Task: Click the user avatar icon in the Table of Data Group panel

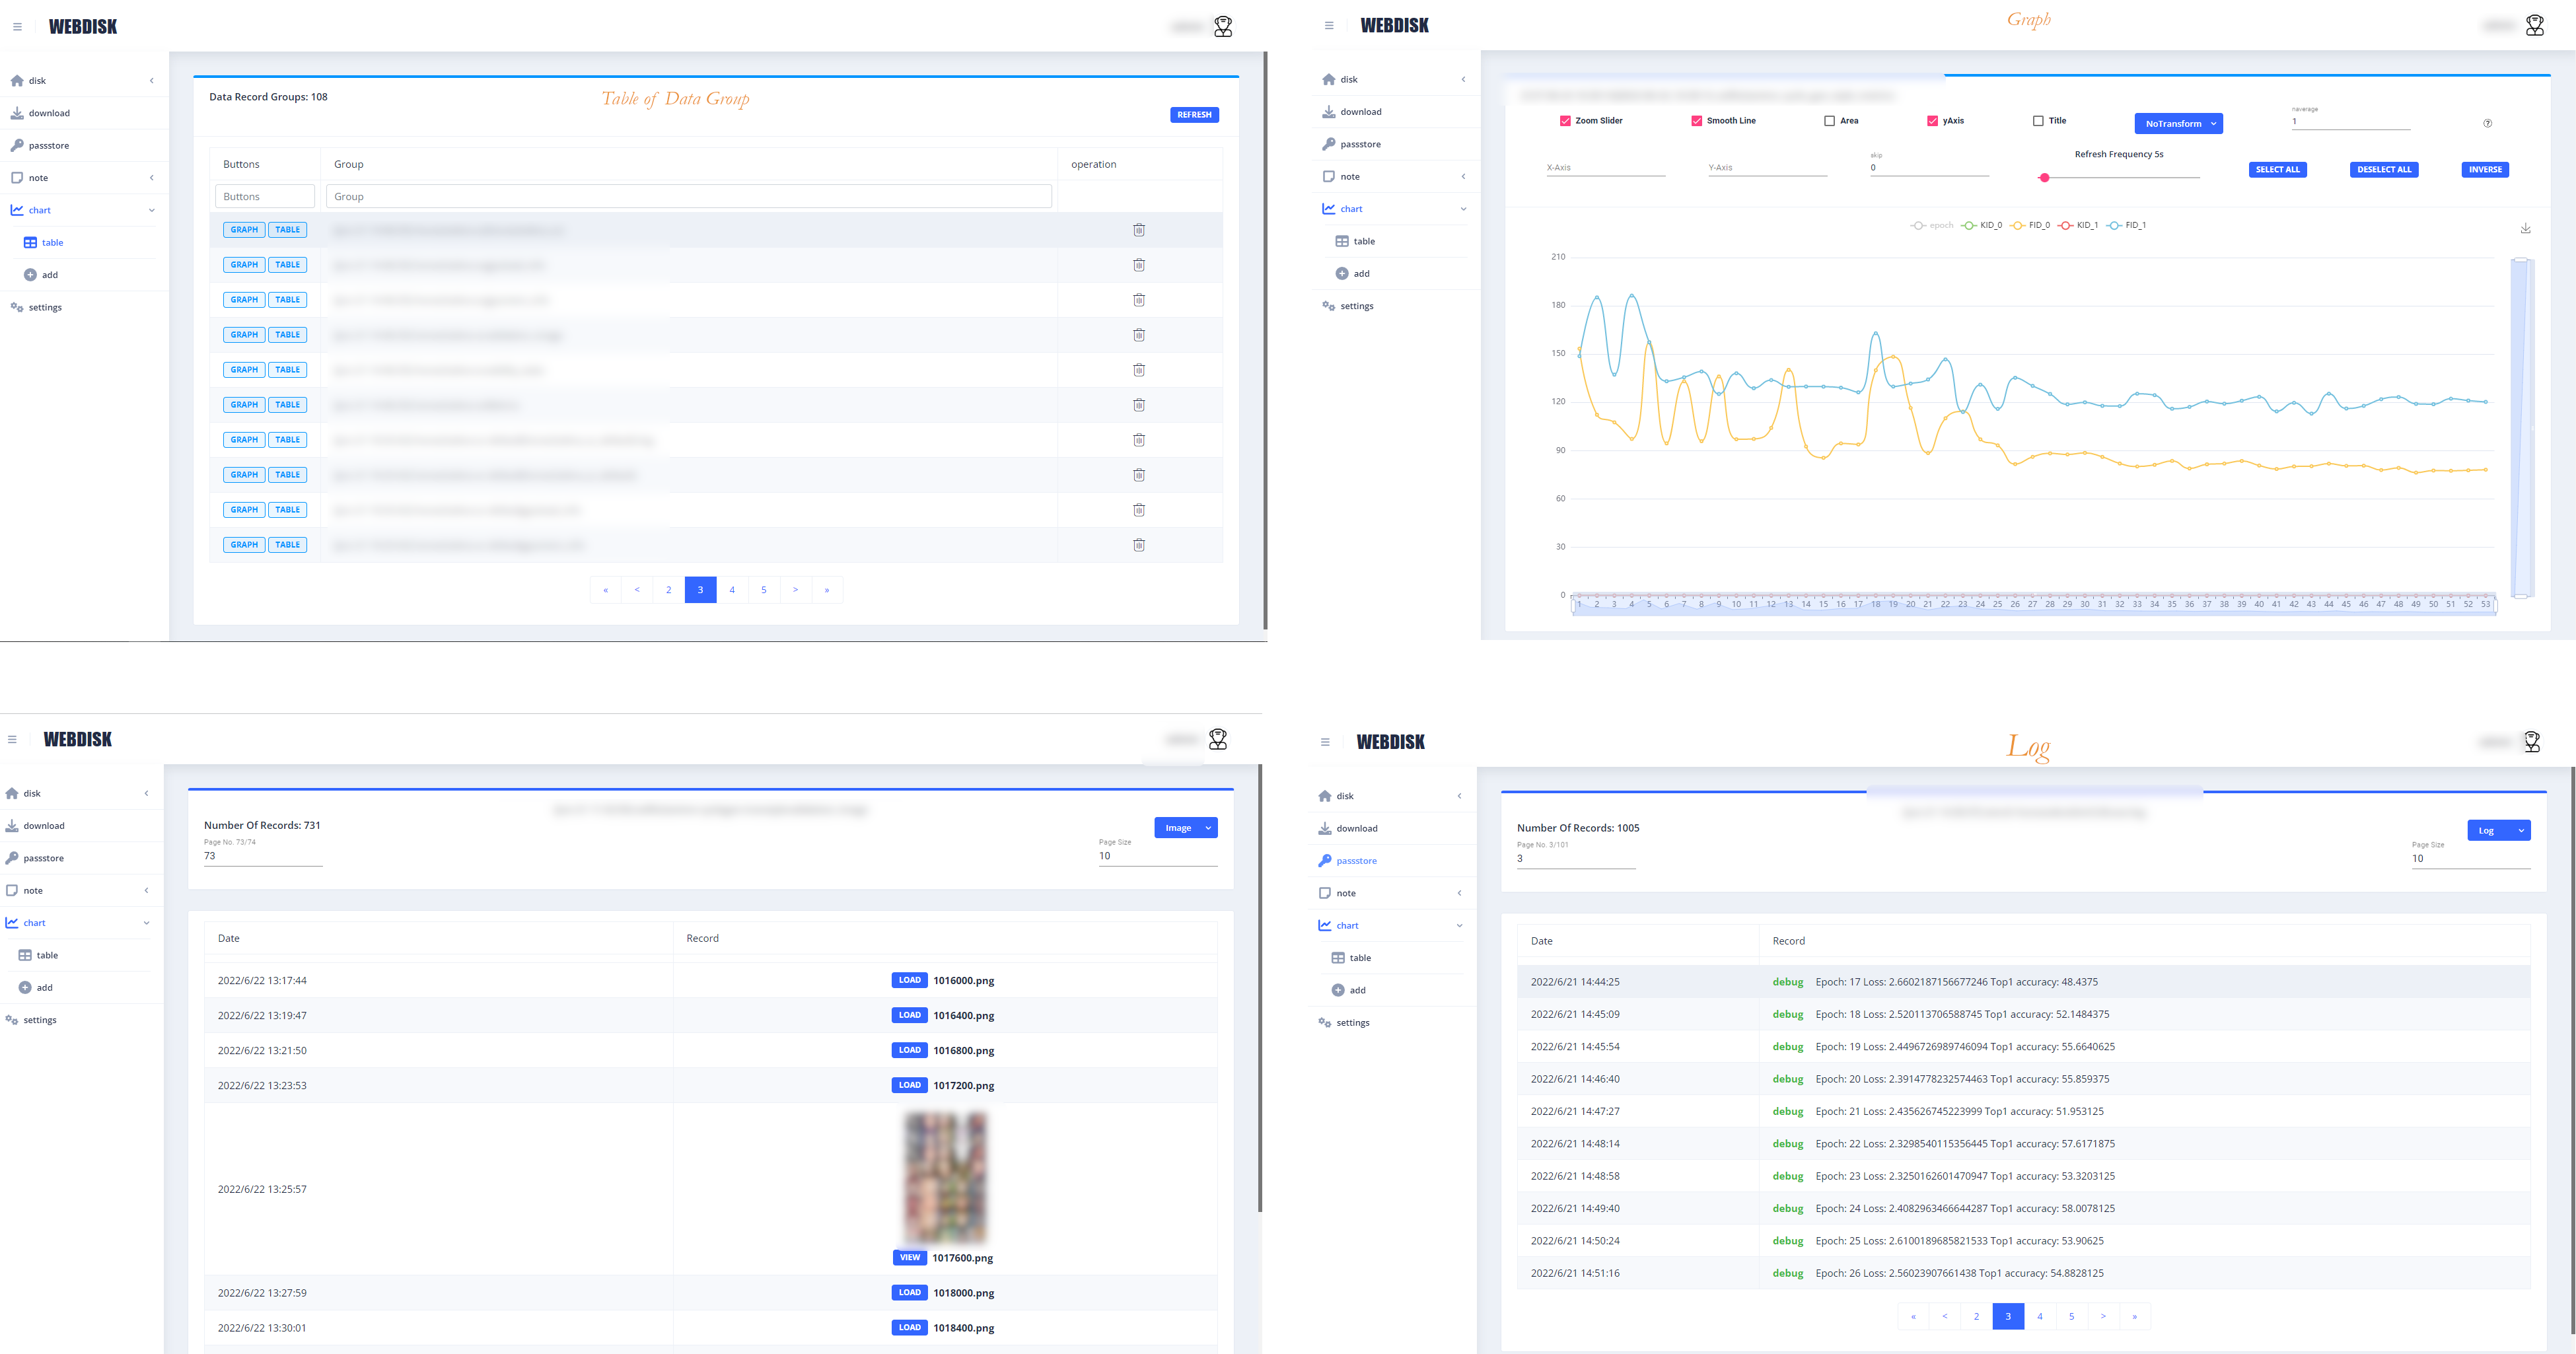Action: pyautogui.click(x=1223, y=27)
